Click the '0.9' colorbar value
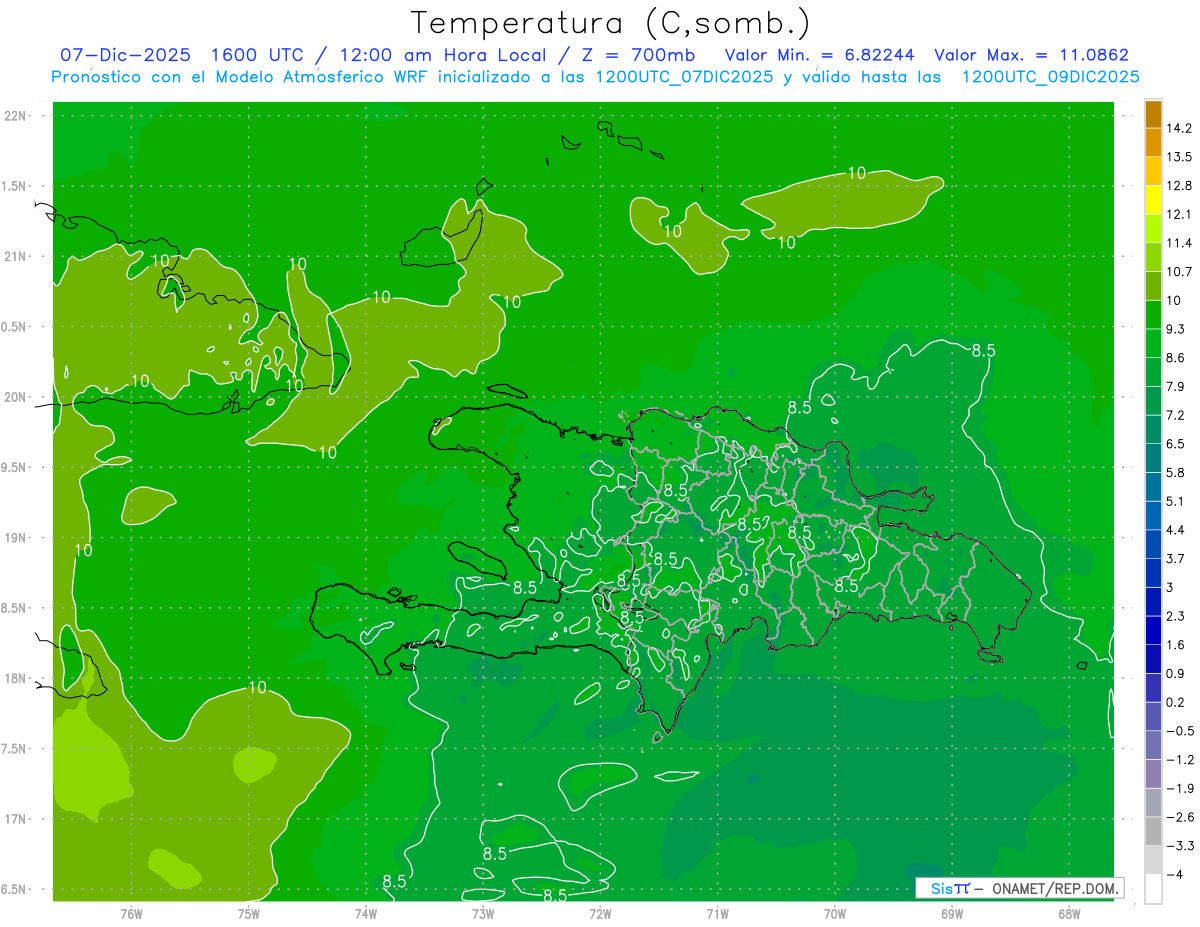Viewport: 1200px width, 927px height. pyautogui.click(x=1175, y=674)
